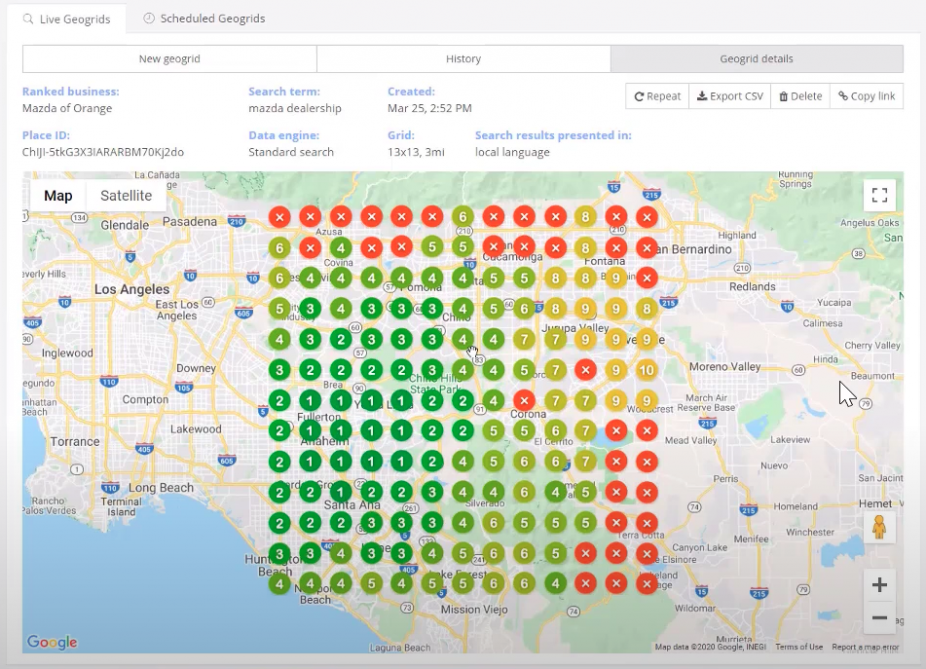This screenshot has height=669, width=926.
Task: Select the Street View pegman icon
Action: tap(878, 527)
